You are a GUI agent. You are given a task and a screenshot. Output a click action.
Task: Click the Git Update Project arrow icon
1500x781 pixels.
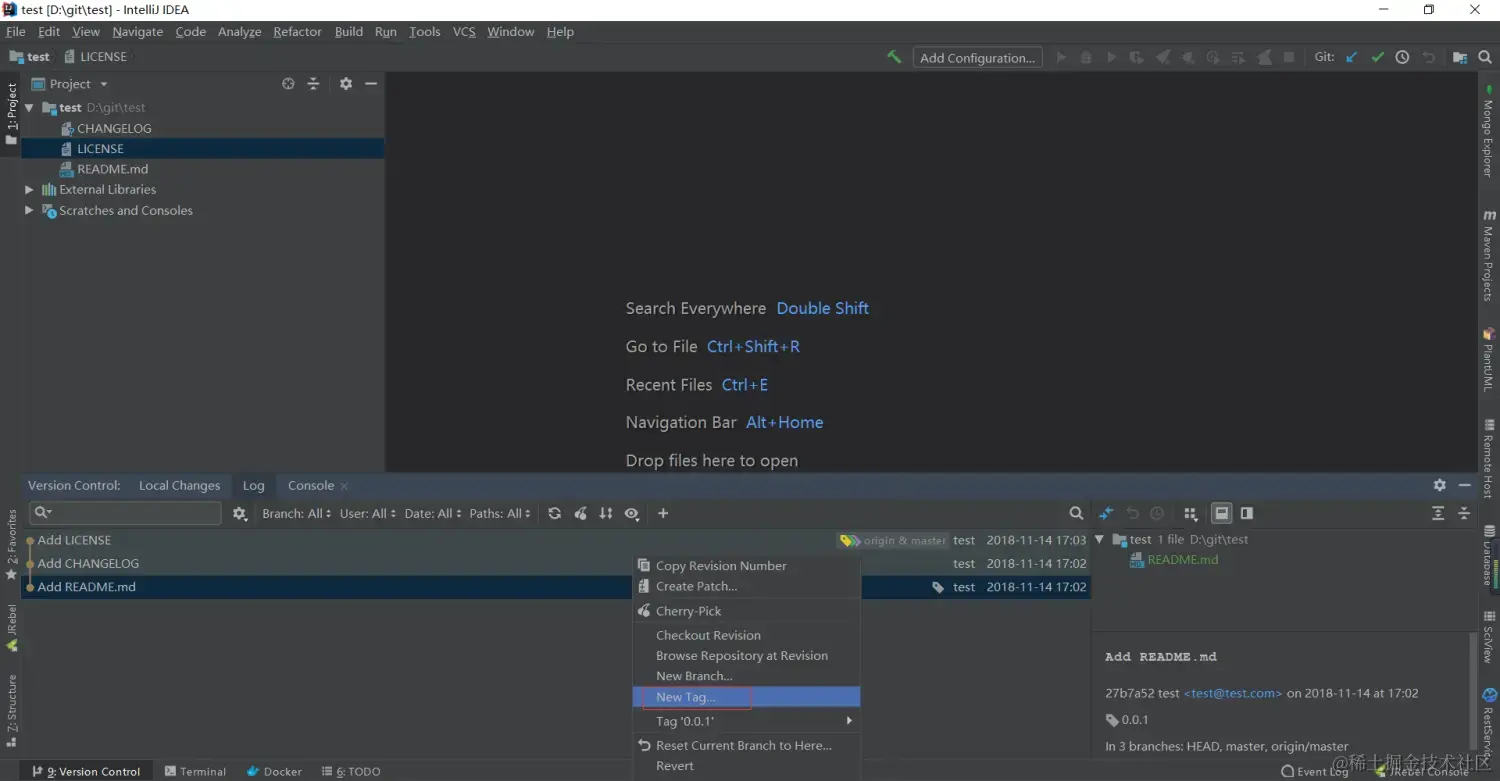pos(1352,57)
